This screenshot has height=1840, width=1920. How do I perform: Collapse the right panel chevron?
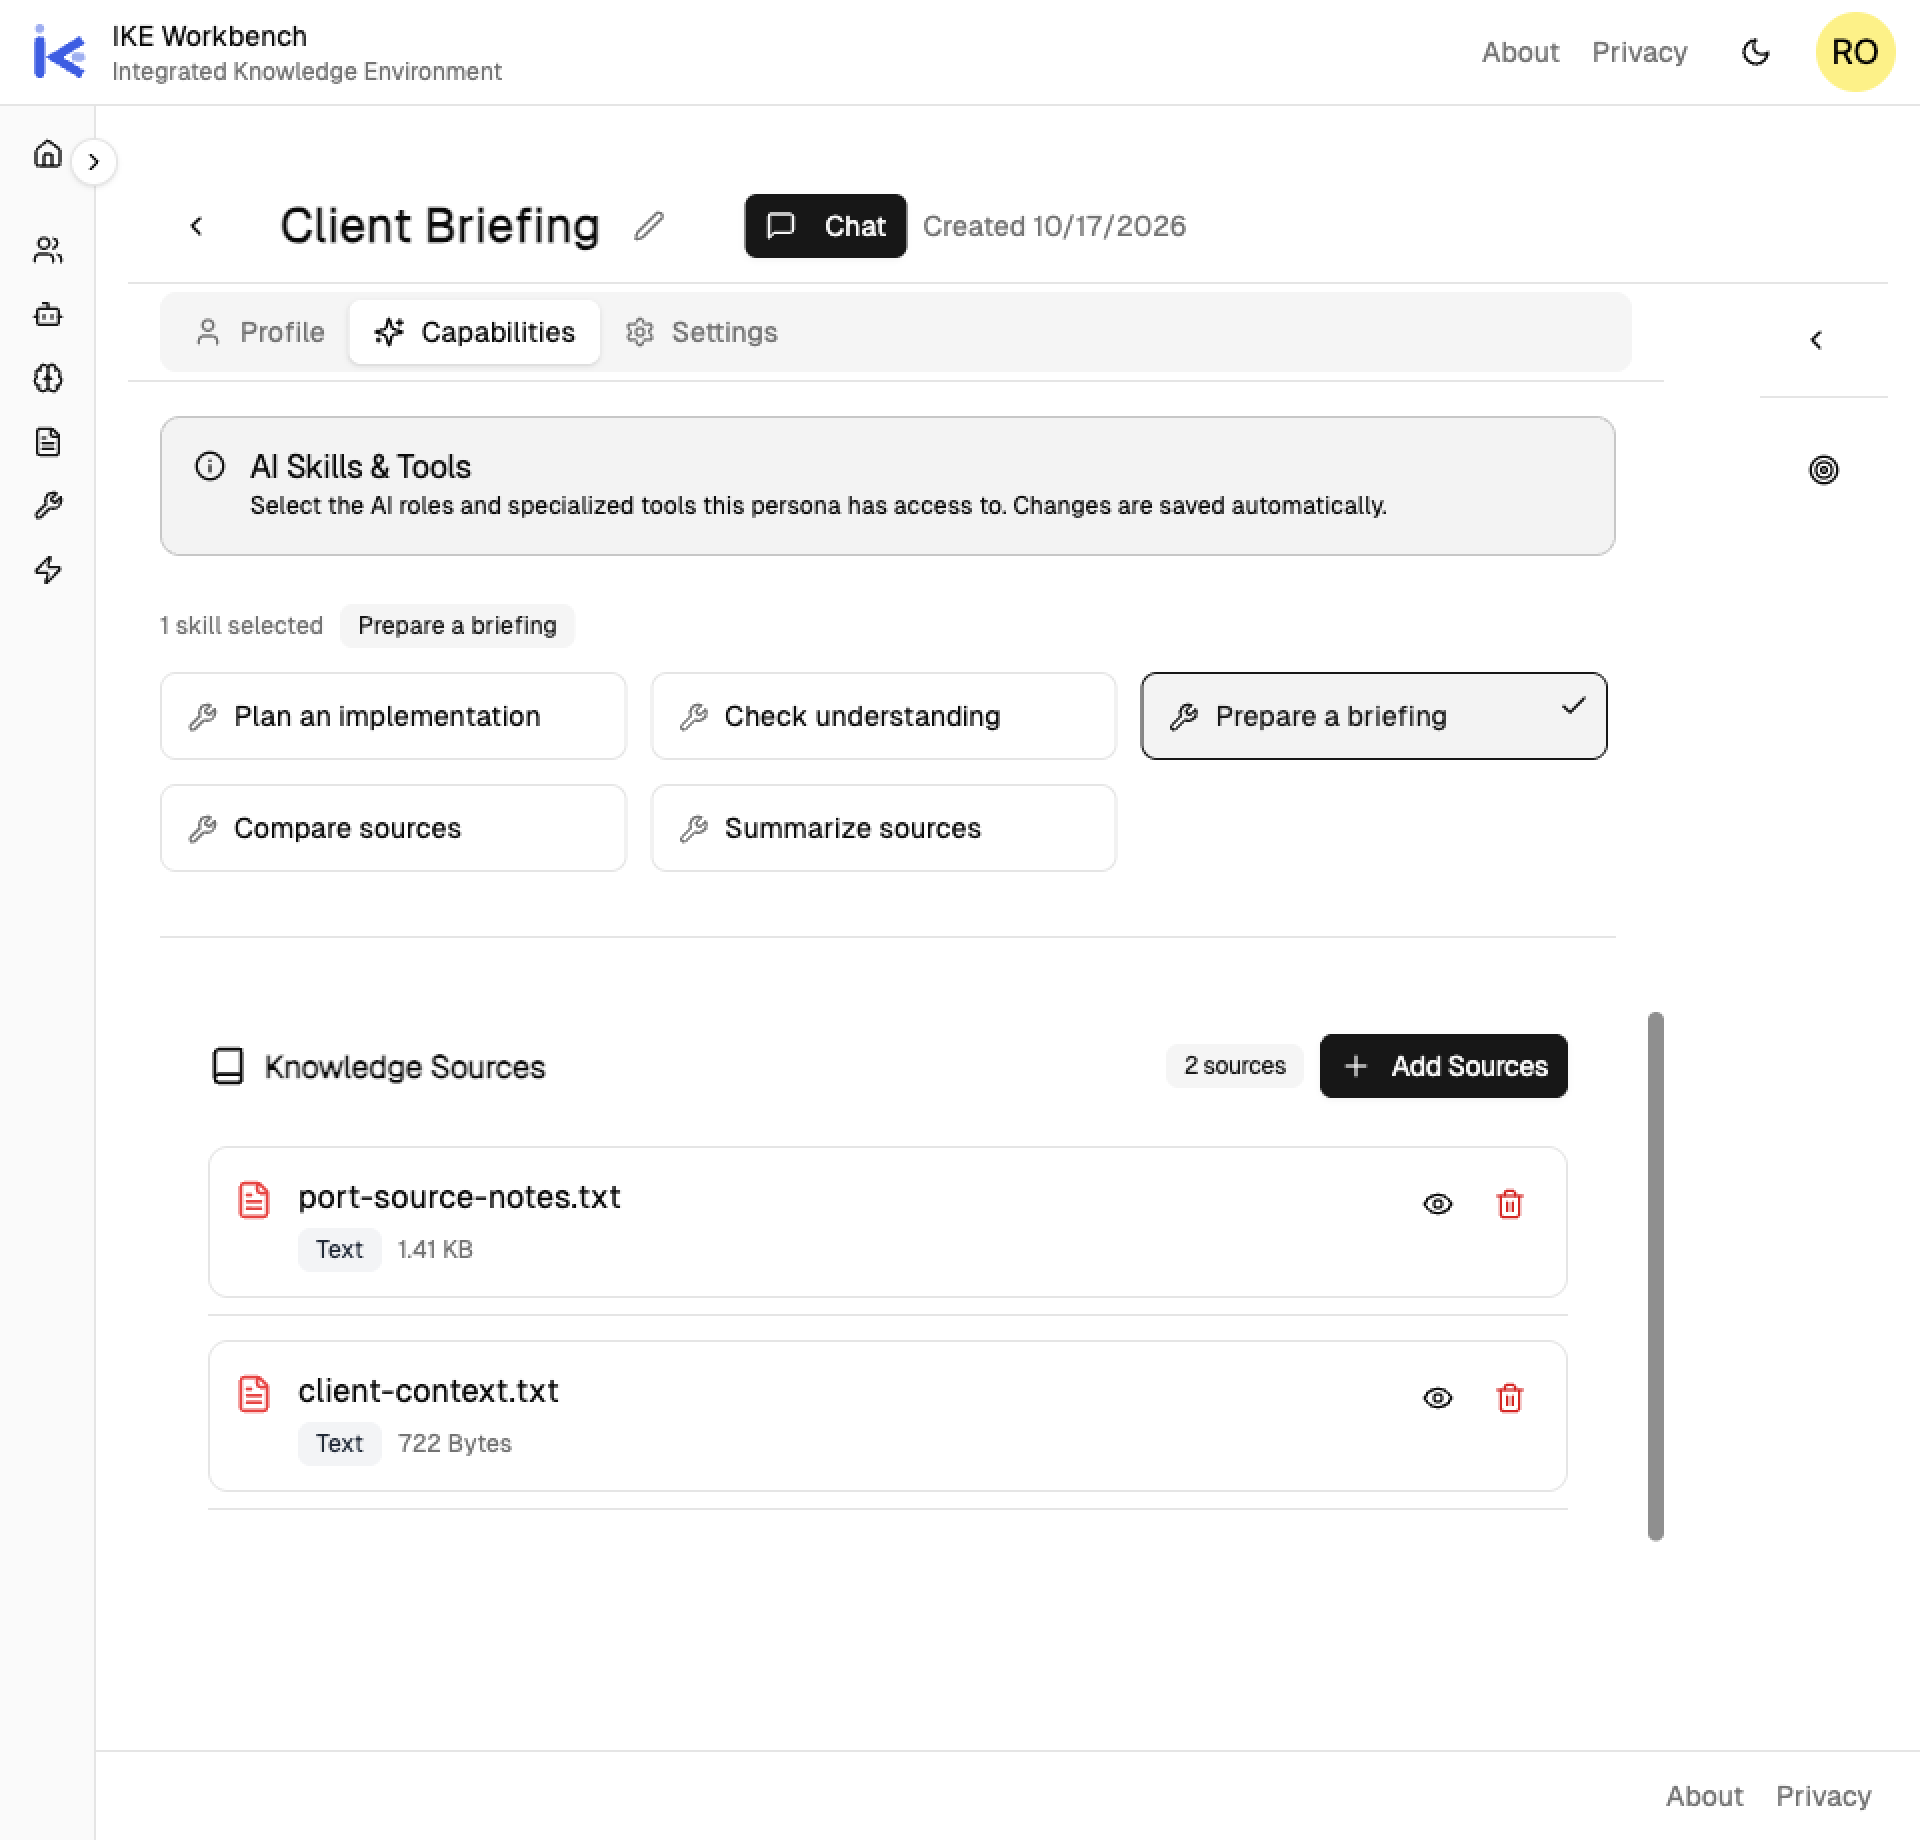point(1816,340)
